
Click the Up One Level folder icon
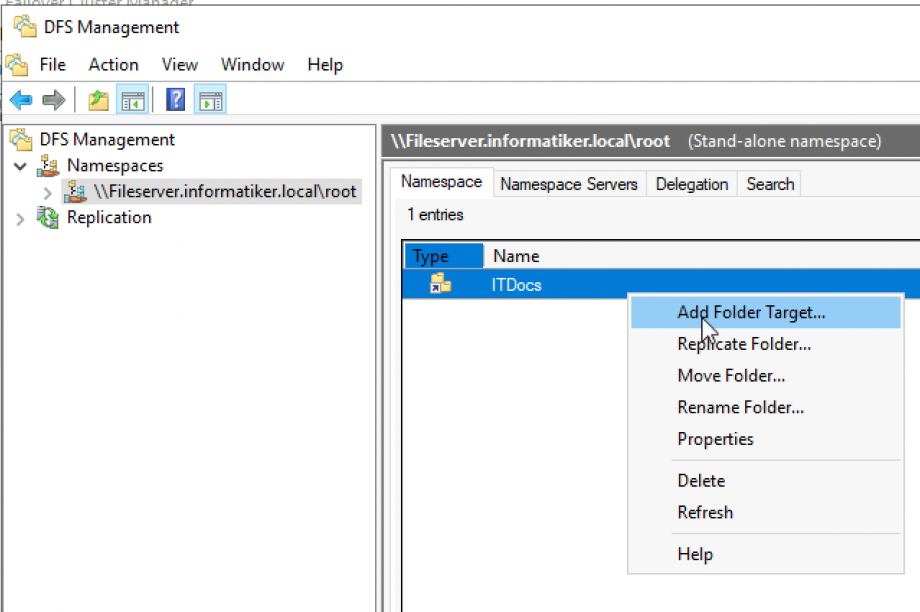[x=98, y=100]
